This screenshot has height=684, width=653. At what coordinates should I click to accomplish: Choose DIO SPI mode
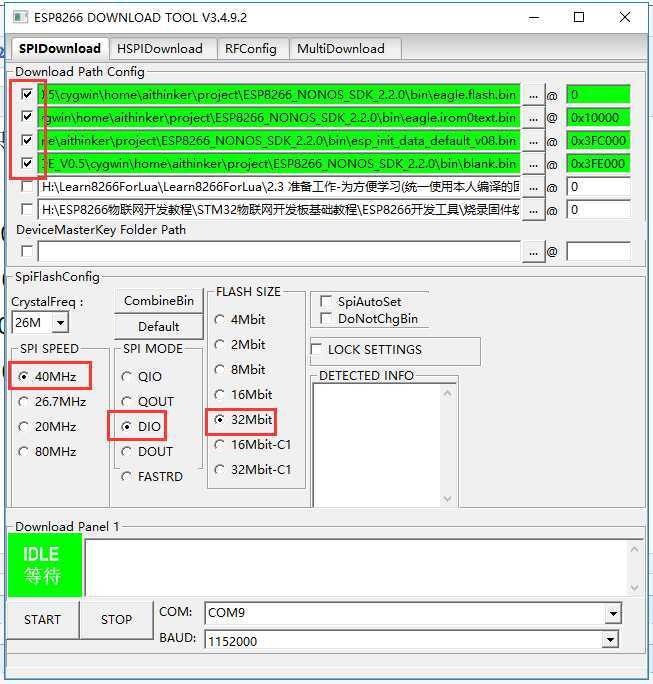click(x=141, y=426)
